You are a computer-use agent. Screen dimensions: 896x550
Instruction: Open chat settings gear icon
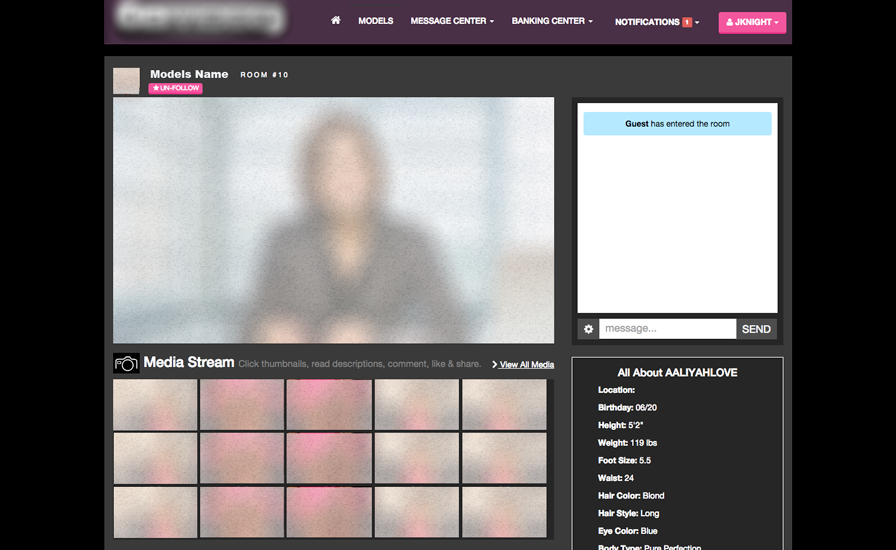click(x=588, y=329)
